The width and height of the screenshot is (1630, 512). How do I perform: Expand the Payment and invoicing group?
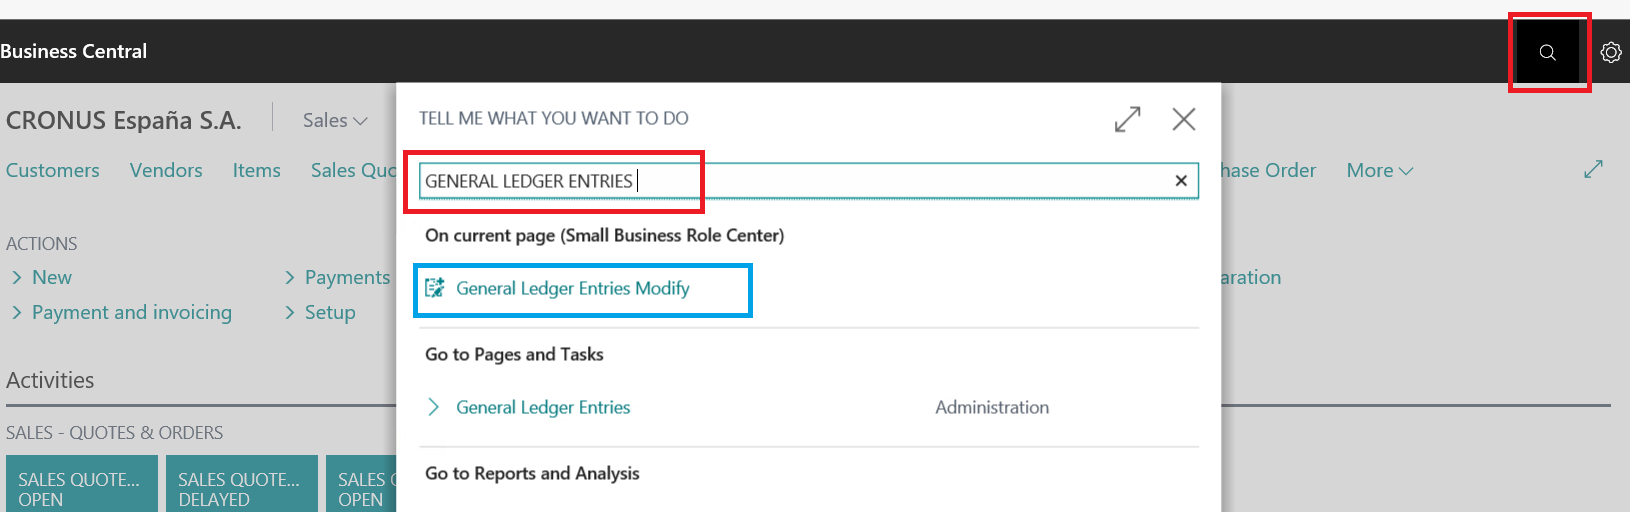point(122,312)
